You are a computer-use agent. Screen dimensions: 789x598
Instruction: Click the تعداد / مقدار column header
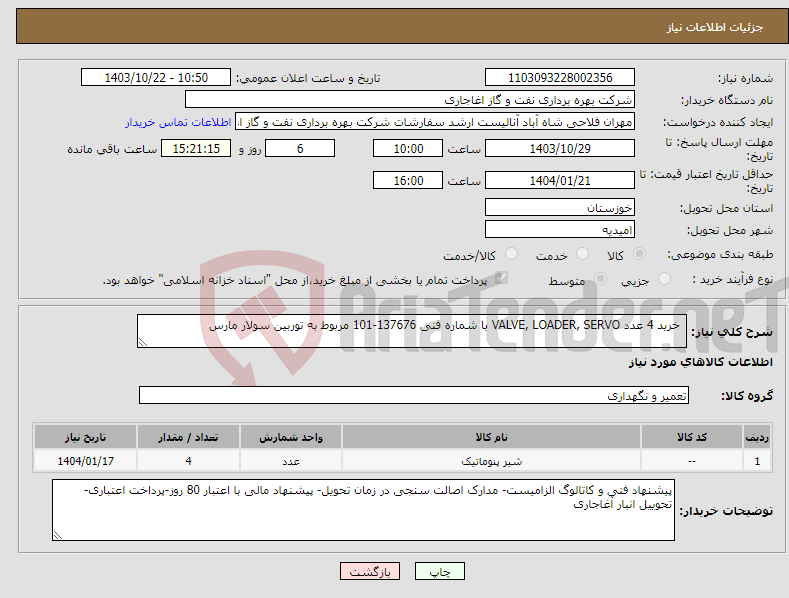tap(188, 437)
